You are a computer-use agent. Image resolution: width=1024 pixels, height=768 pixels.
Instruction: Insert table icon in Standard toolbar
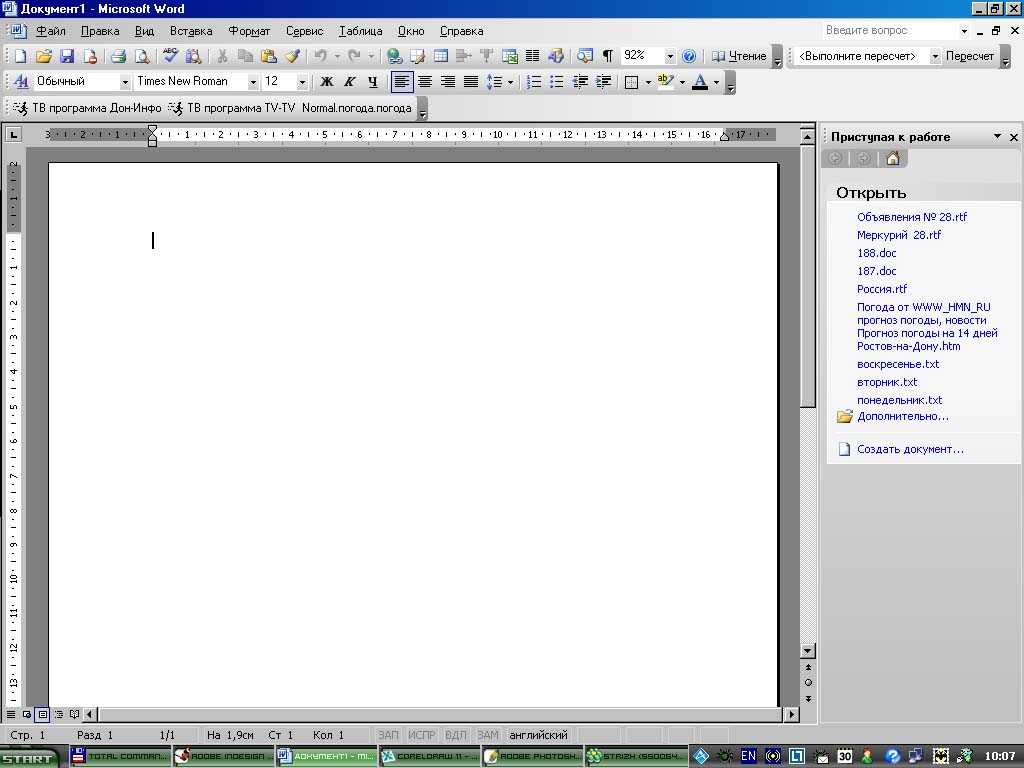point(441,56)
